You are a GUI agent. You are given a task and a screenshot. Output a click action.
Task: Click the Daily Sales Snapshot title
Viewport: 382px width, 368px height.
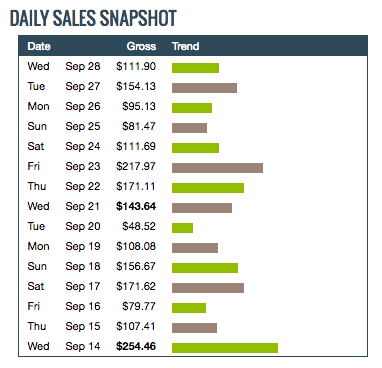[93, 18]
